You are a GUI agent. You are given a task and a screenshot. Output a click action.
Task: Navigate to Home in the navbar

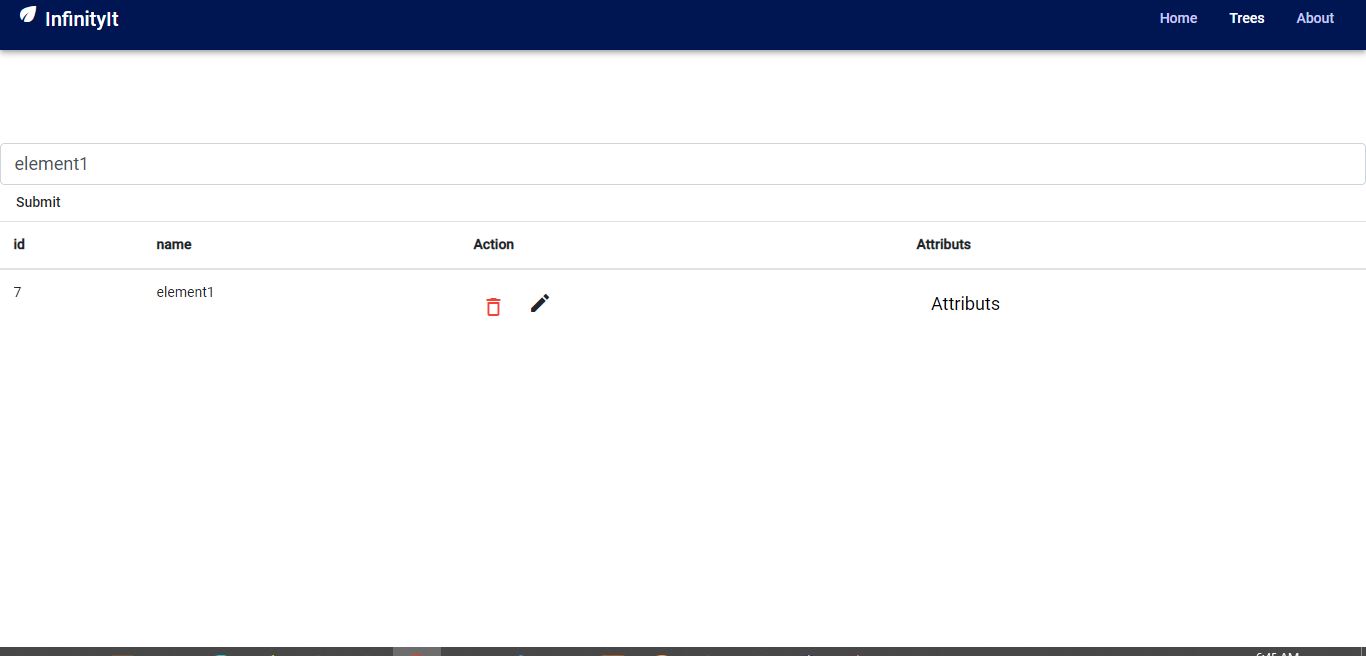[1178, 18]
